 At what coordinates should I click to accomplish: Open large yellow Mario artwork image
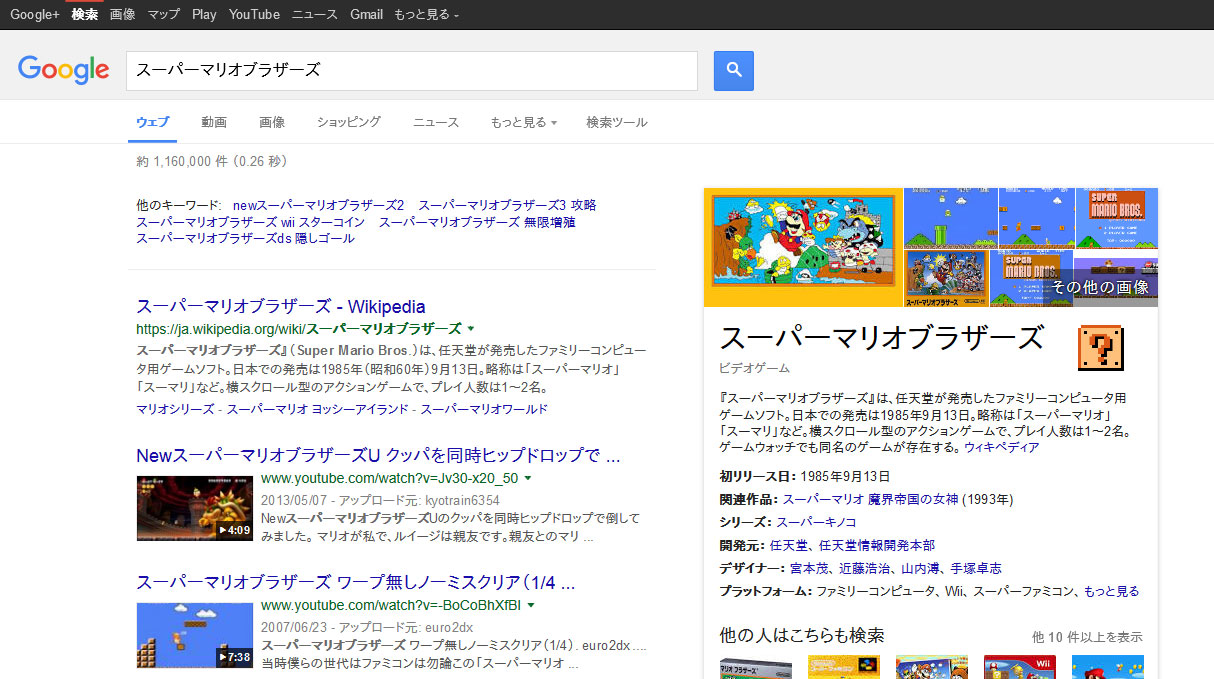point(803,247)
